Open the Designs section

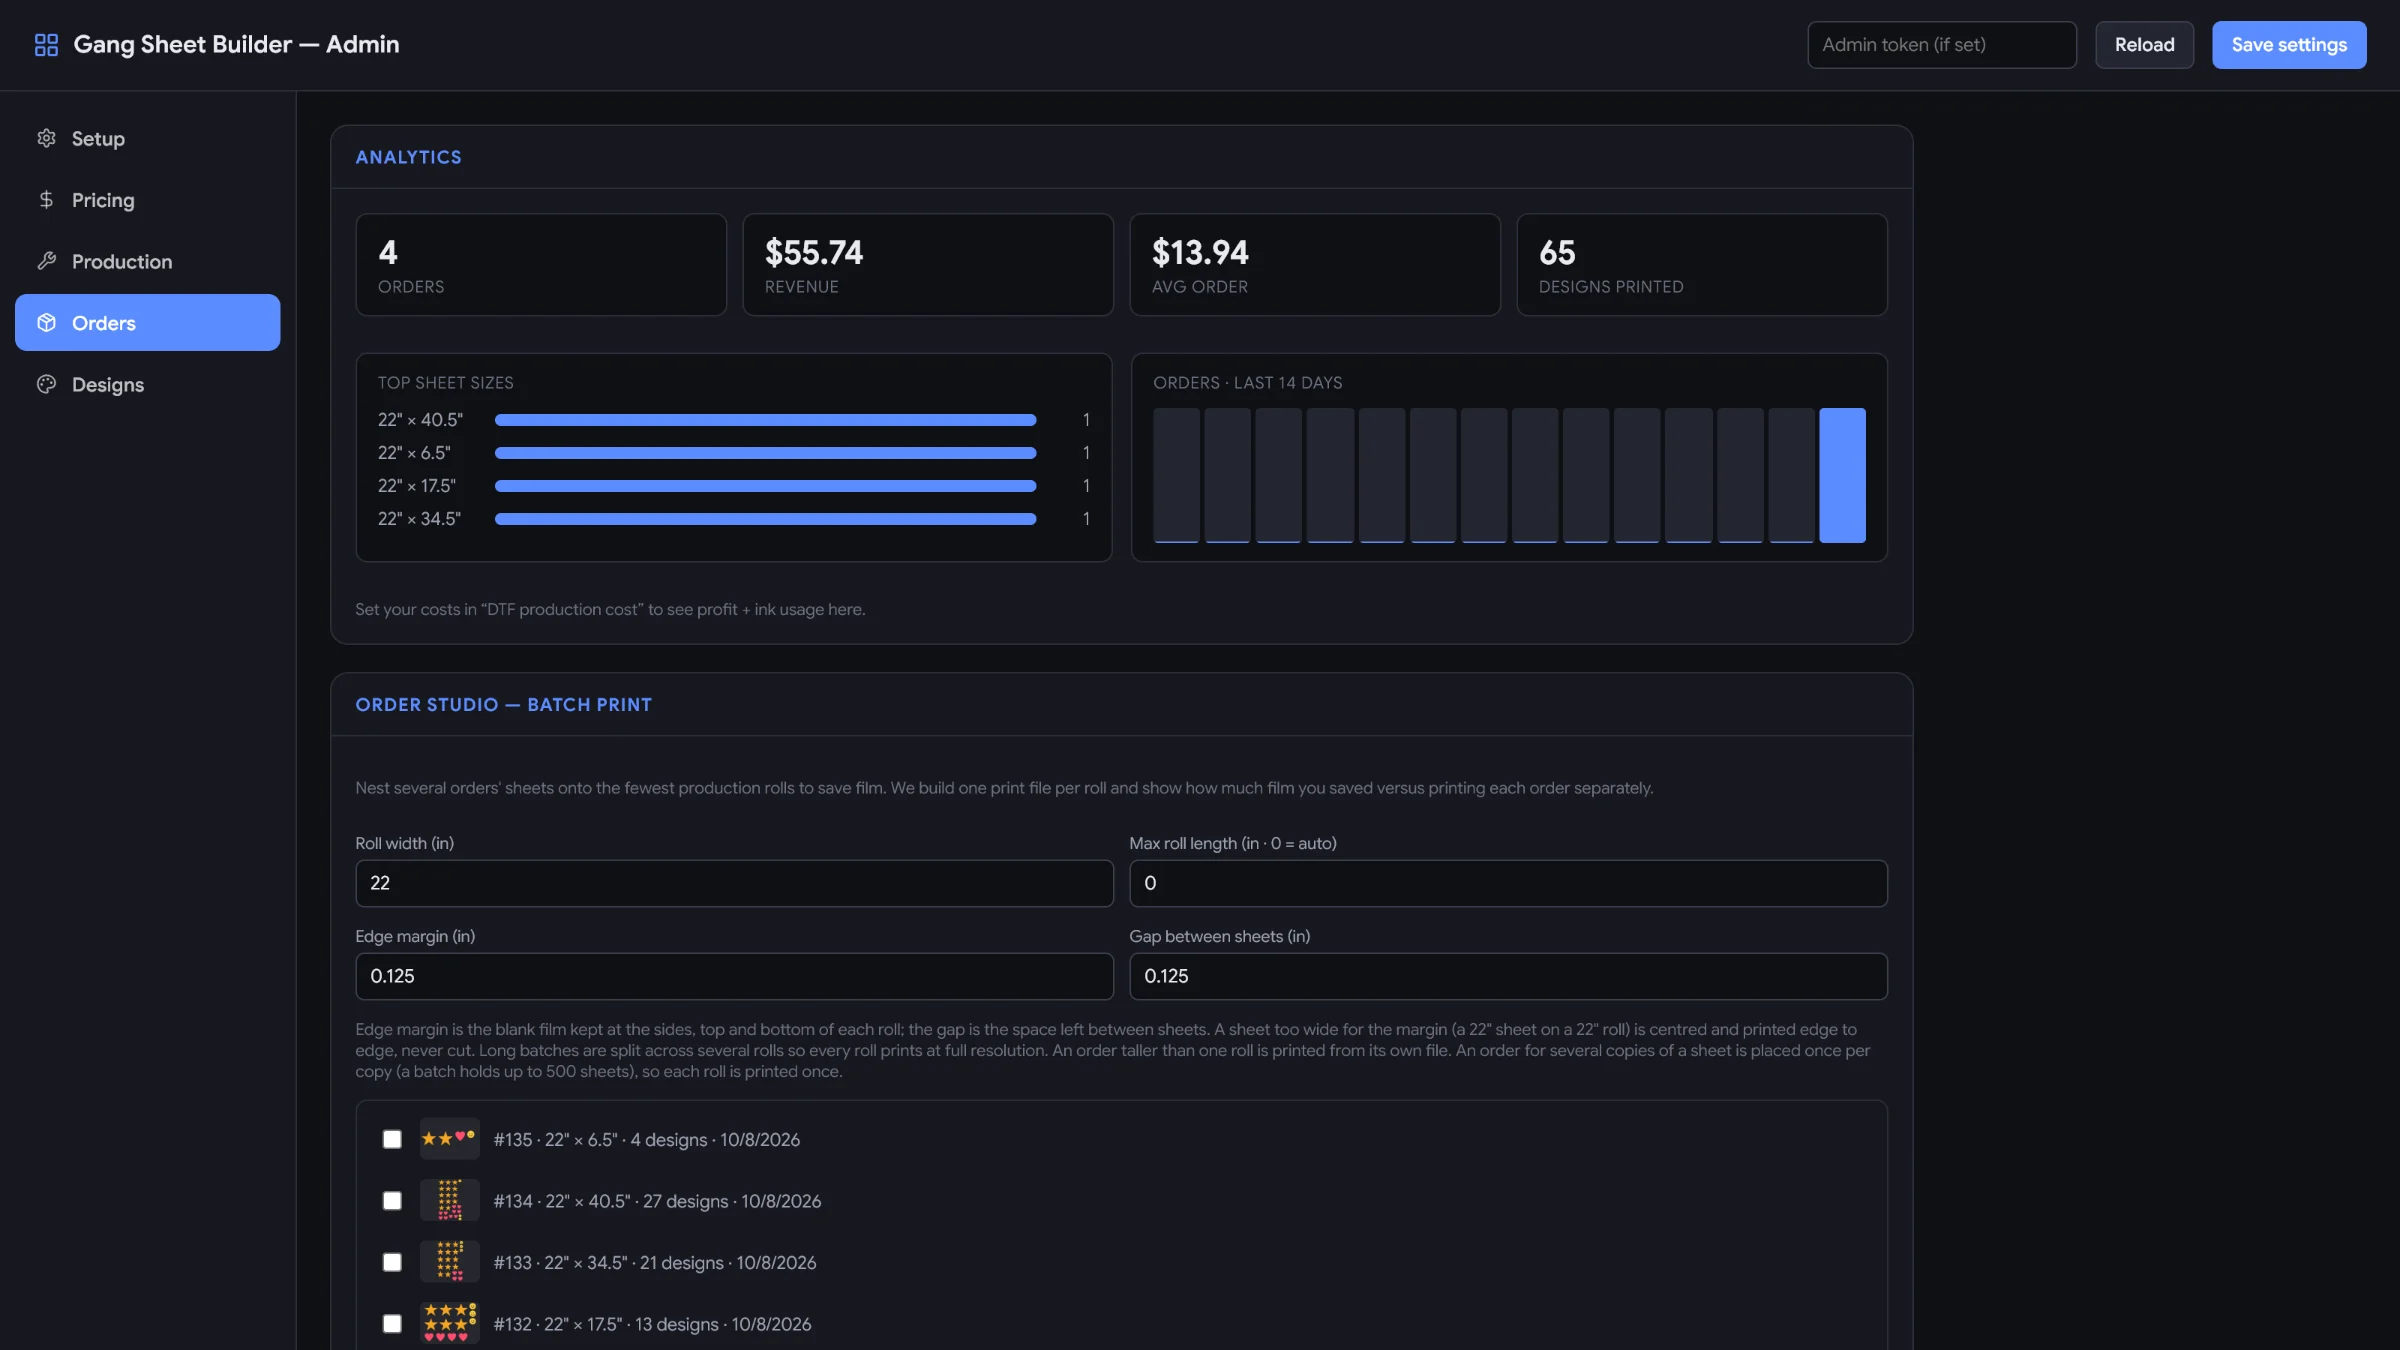[147, 384]
